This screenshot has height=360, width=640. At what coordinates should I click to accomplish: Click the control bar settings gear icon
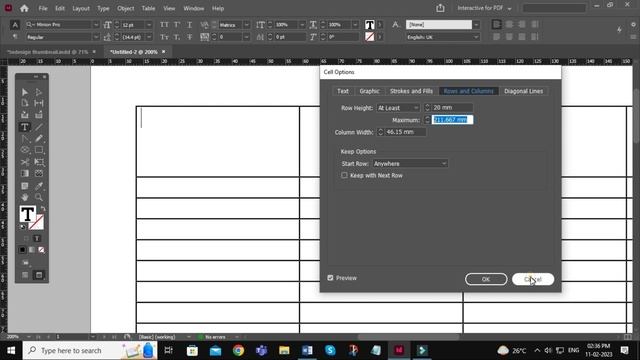tap(633, 24)
